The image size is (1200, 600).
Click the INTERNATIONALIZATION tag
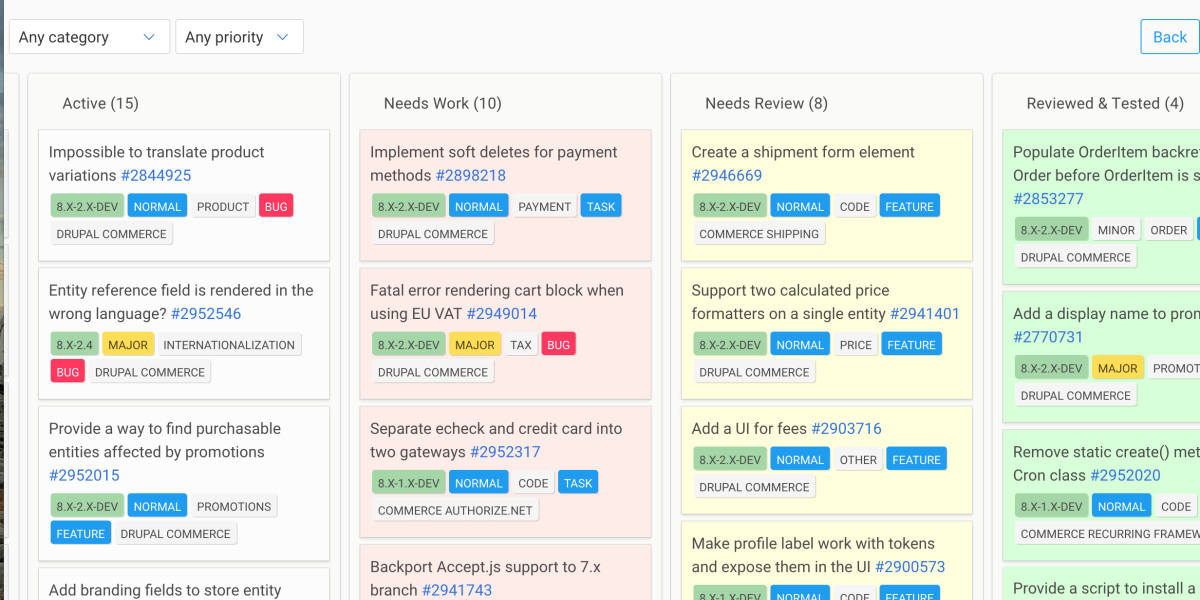point(229,344)
